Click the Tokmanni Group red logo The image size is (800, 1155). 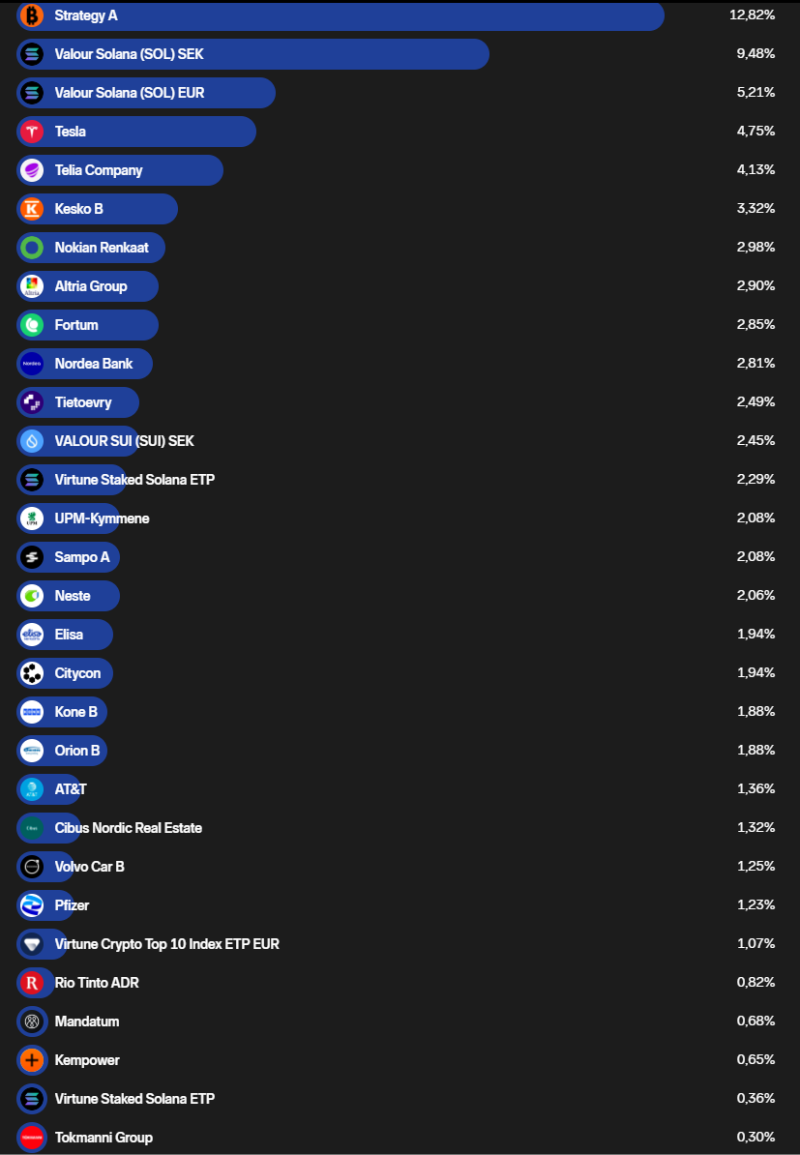coord(32,1137)
